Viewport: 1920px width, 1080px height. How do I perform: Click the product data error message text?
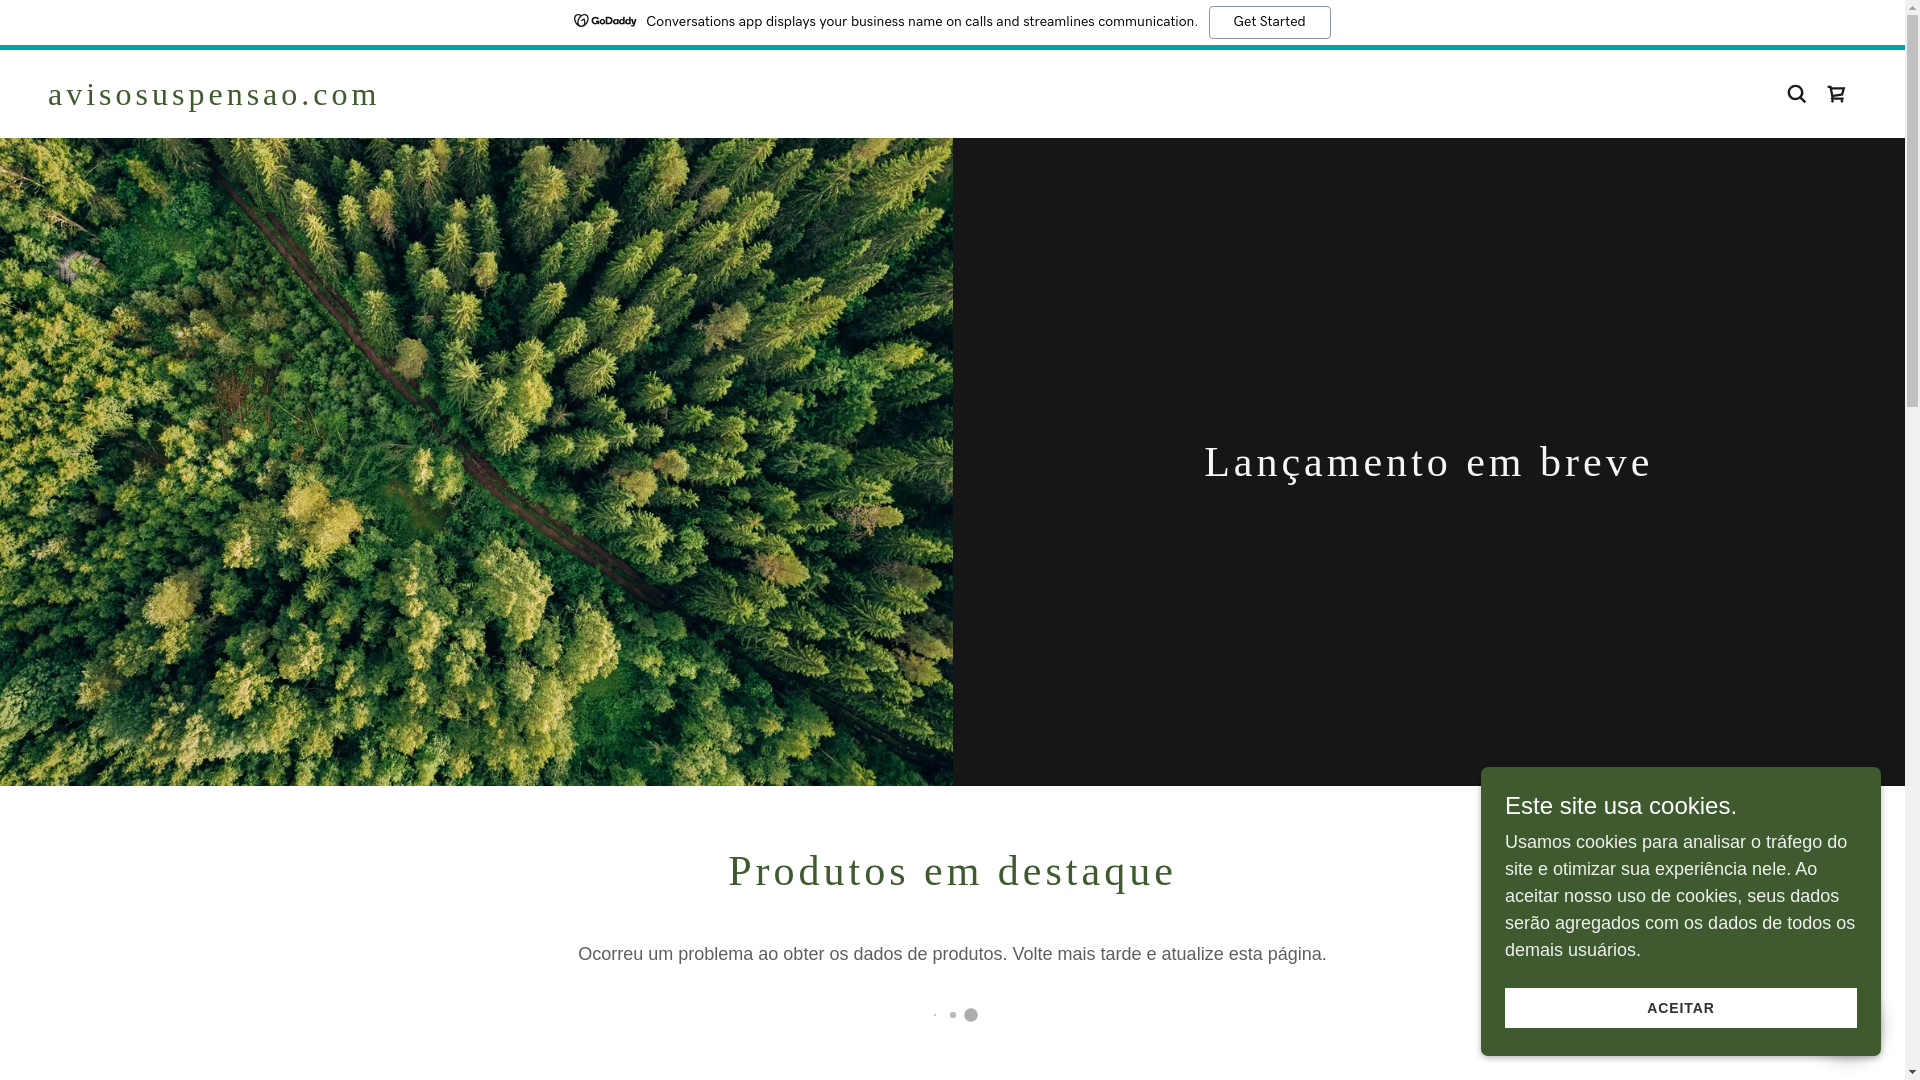click(x=951, y=954)
